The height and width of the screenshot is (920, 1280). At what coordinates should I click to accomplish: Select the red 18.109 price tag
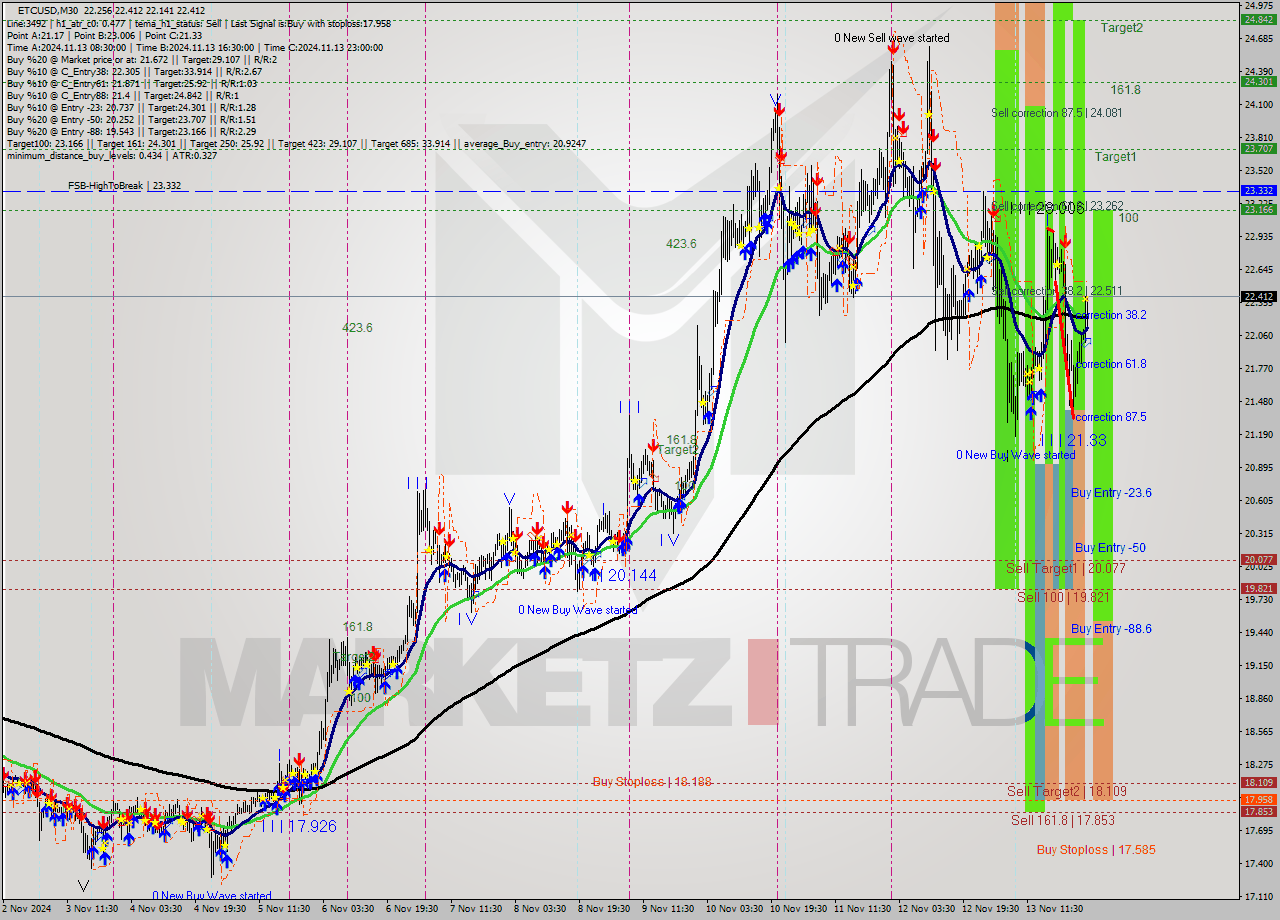click(x=1258, y=782)
